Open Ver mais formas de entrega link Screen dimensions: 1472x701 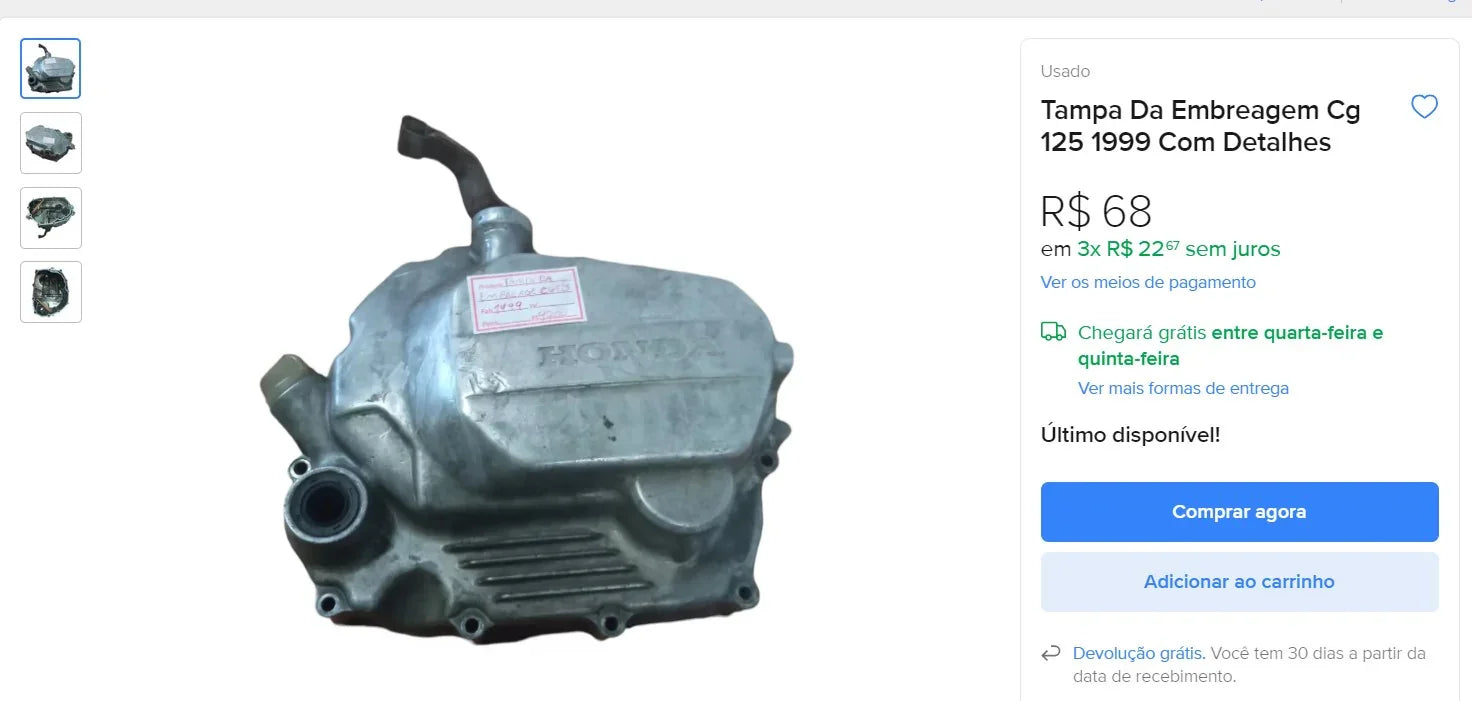coord(1183,388)
